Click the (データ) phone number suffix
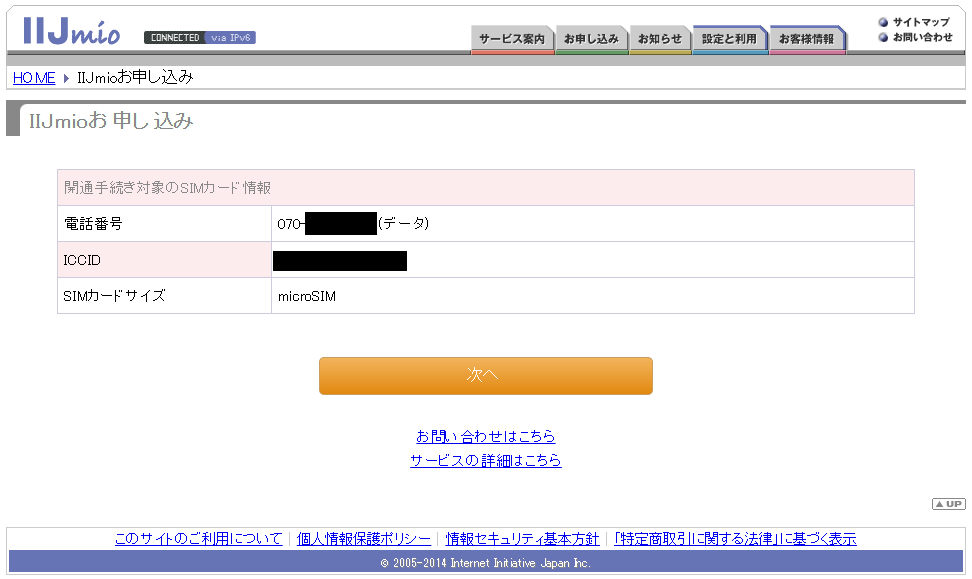 point(404,224)
